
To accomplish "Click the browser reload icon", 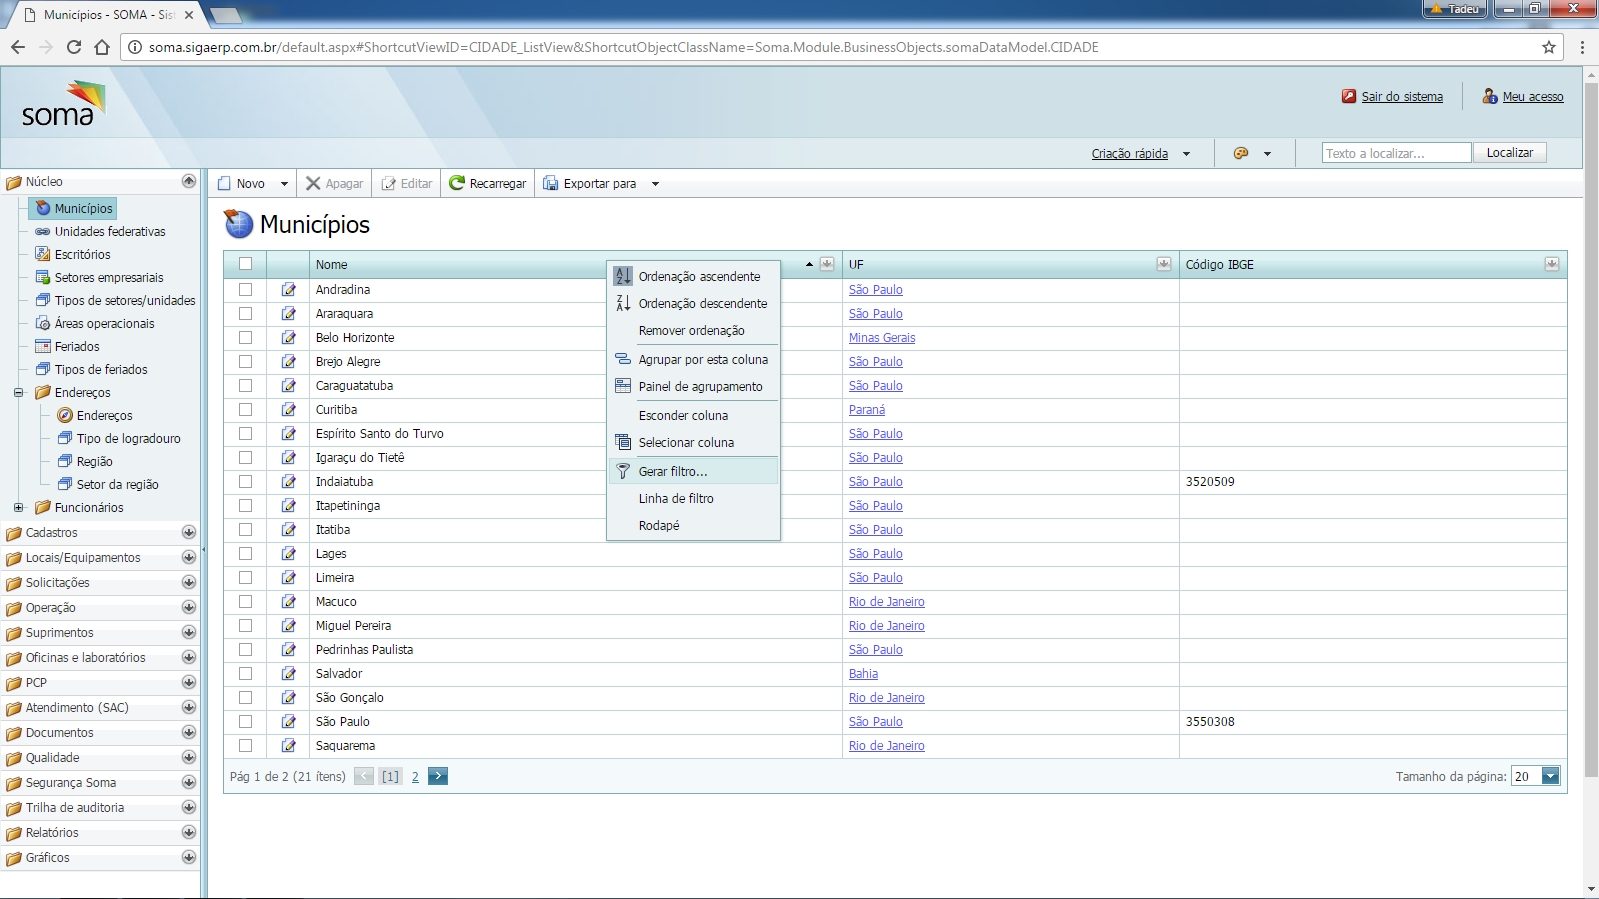I will 73,47.
